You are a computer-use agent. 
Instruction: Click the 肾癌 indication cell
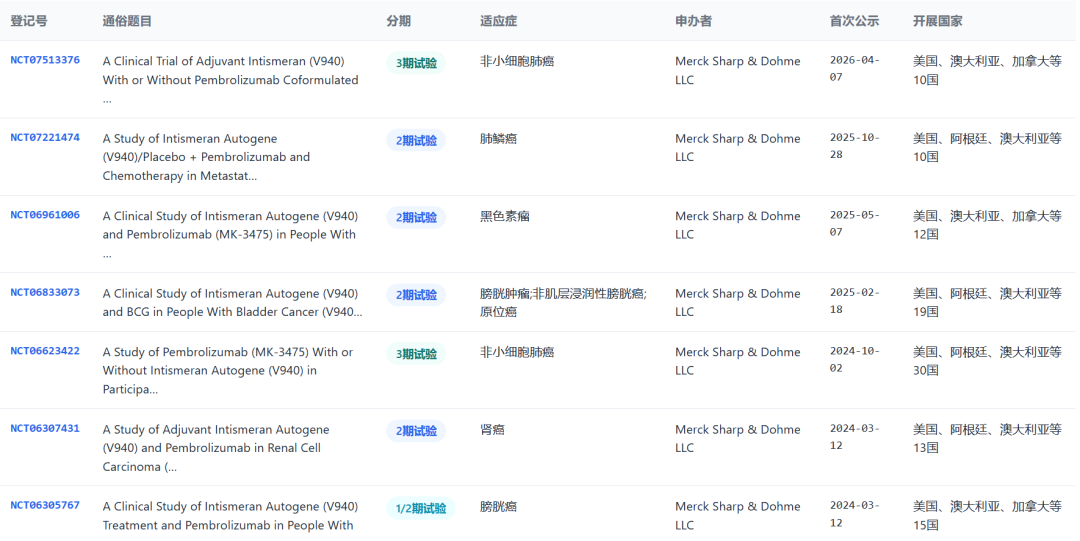point(492,429)
